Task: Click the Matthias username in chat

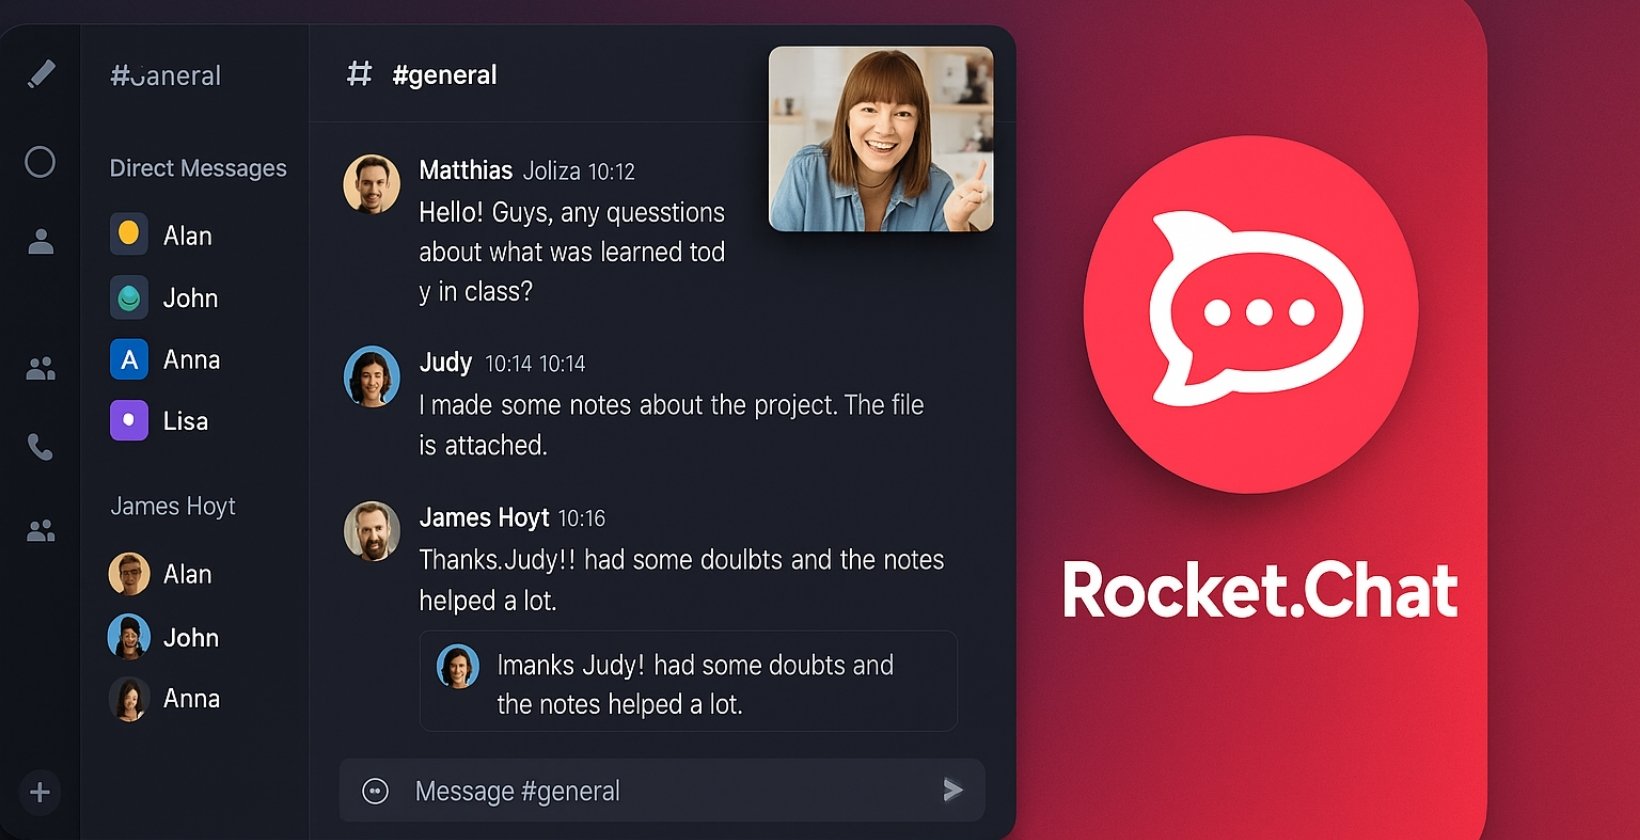Action: 466,170
